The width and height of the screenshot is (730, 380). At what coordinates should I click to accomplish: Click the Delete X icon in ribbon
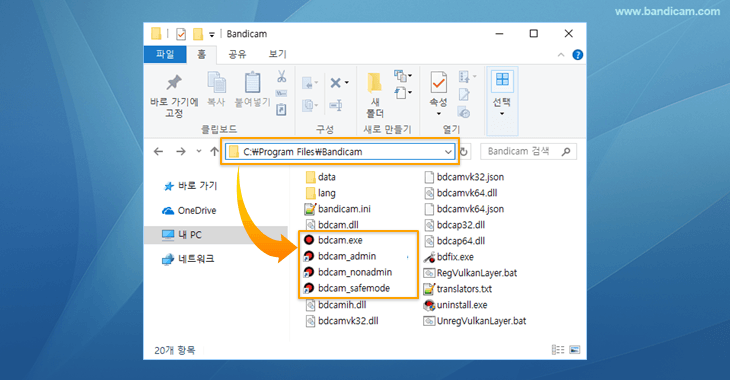[x=335, y=83]
